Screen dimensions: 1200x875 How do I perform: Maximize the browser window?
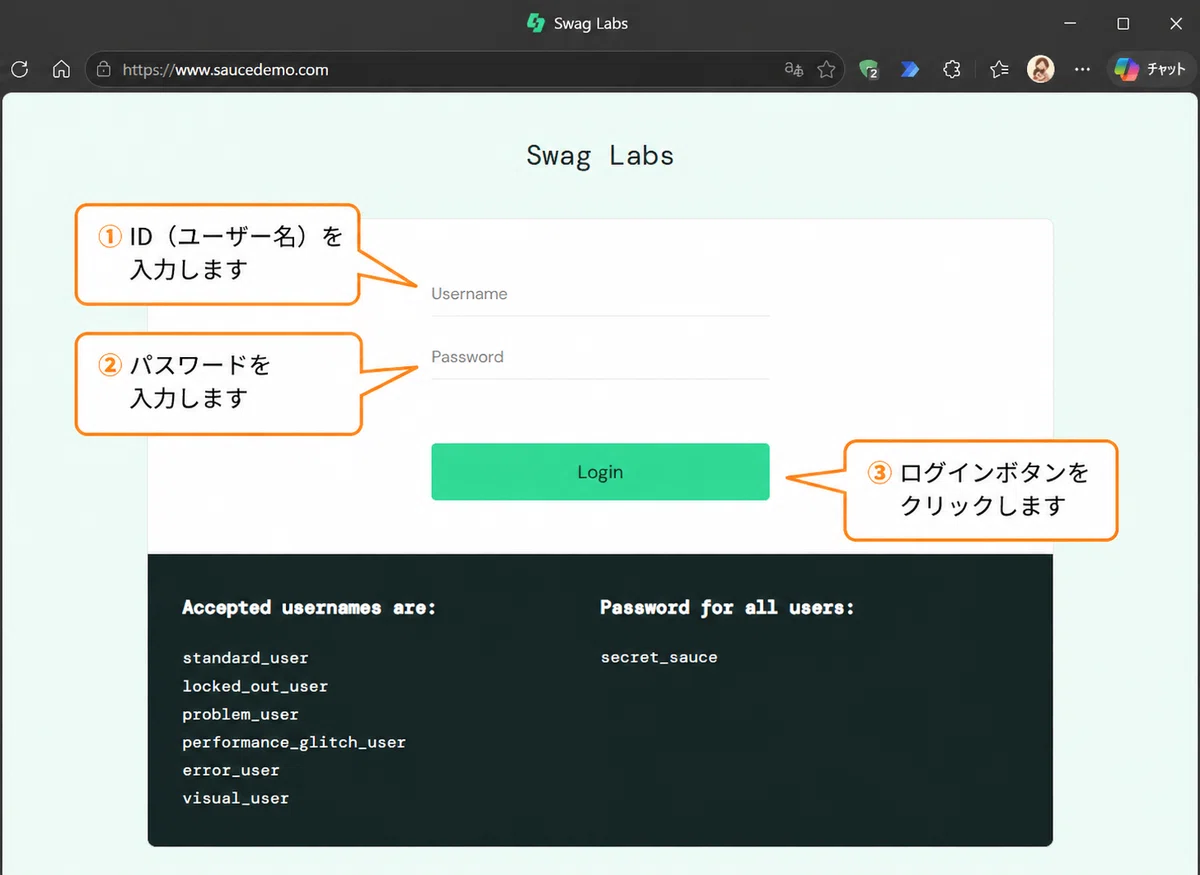pos(1123,23)
